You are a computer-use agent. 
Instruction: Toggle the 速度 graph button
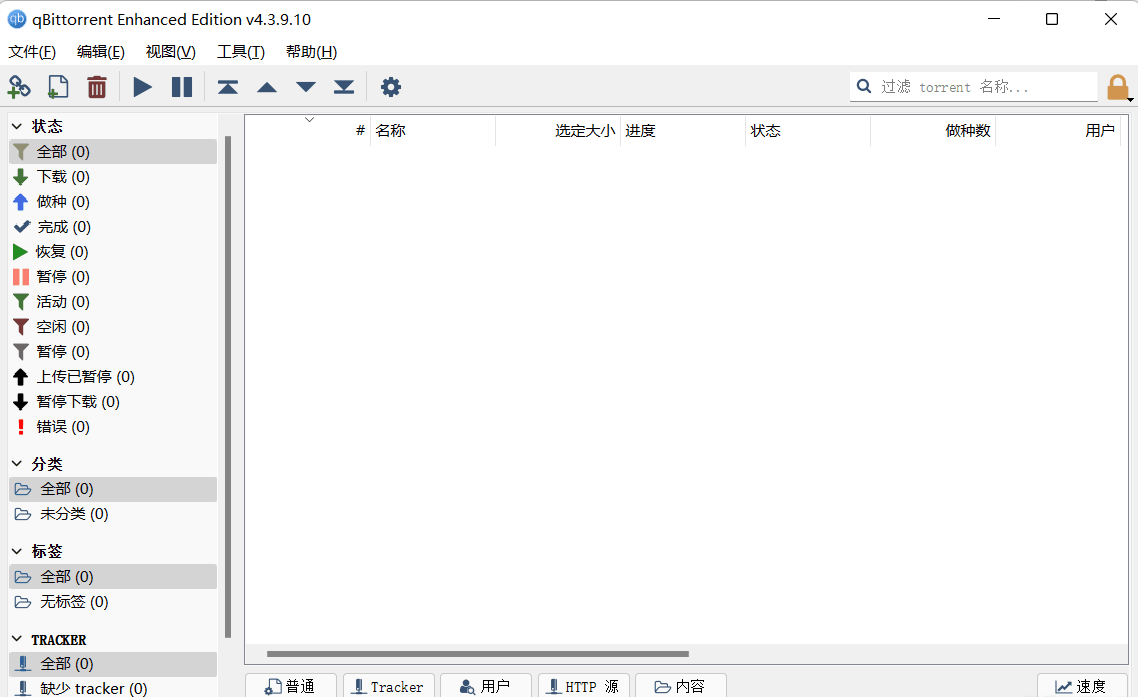1080,686
